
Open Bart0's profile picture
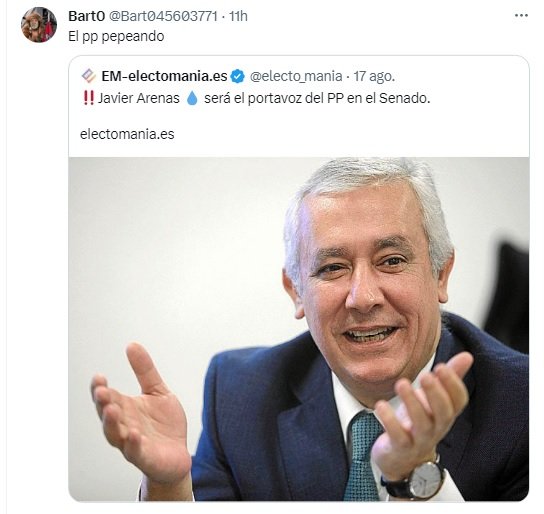[x=39, y=25]
